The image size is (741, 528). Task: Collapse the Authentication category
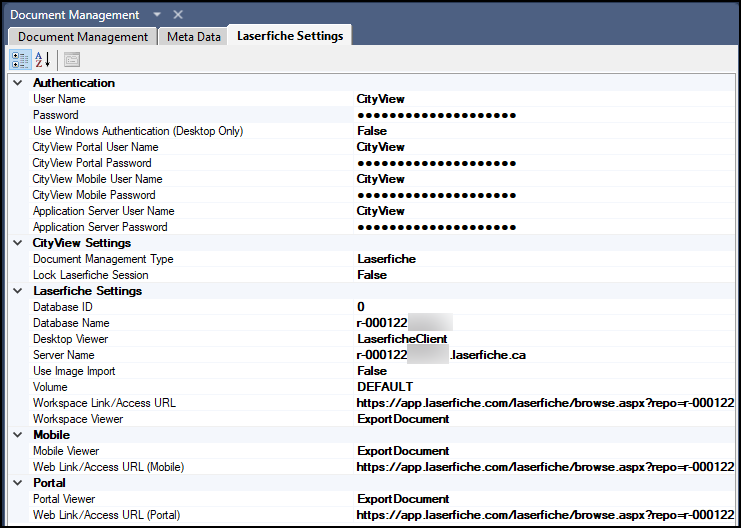pyautogui.click(x=17, y=83)
